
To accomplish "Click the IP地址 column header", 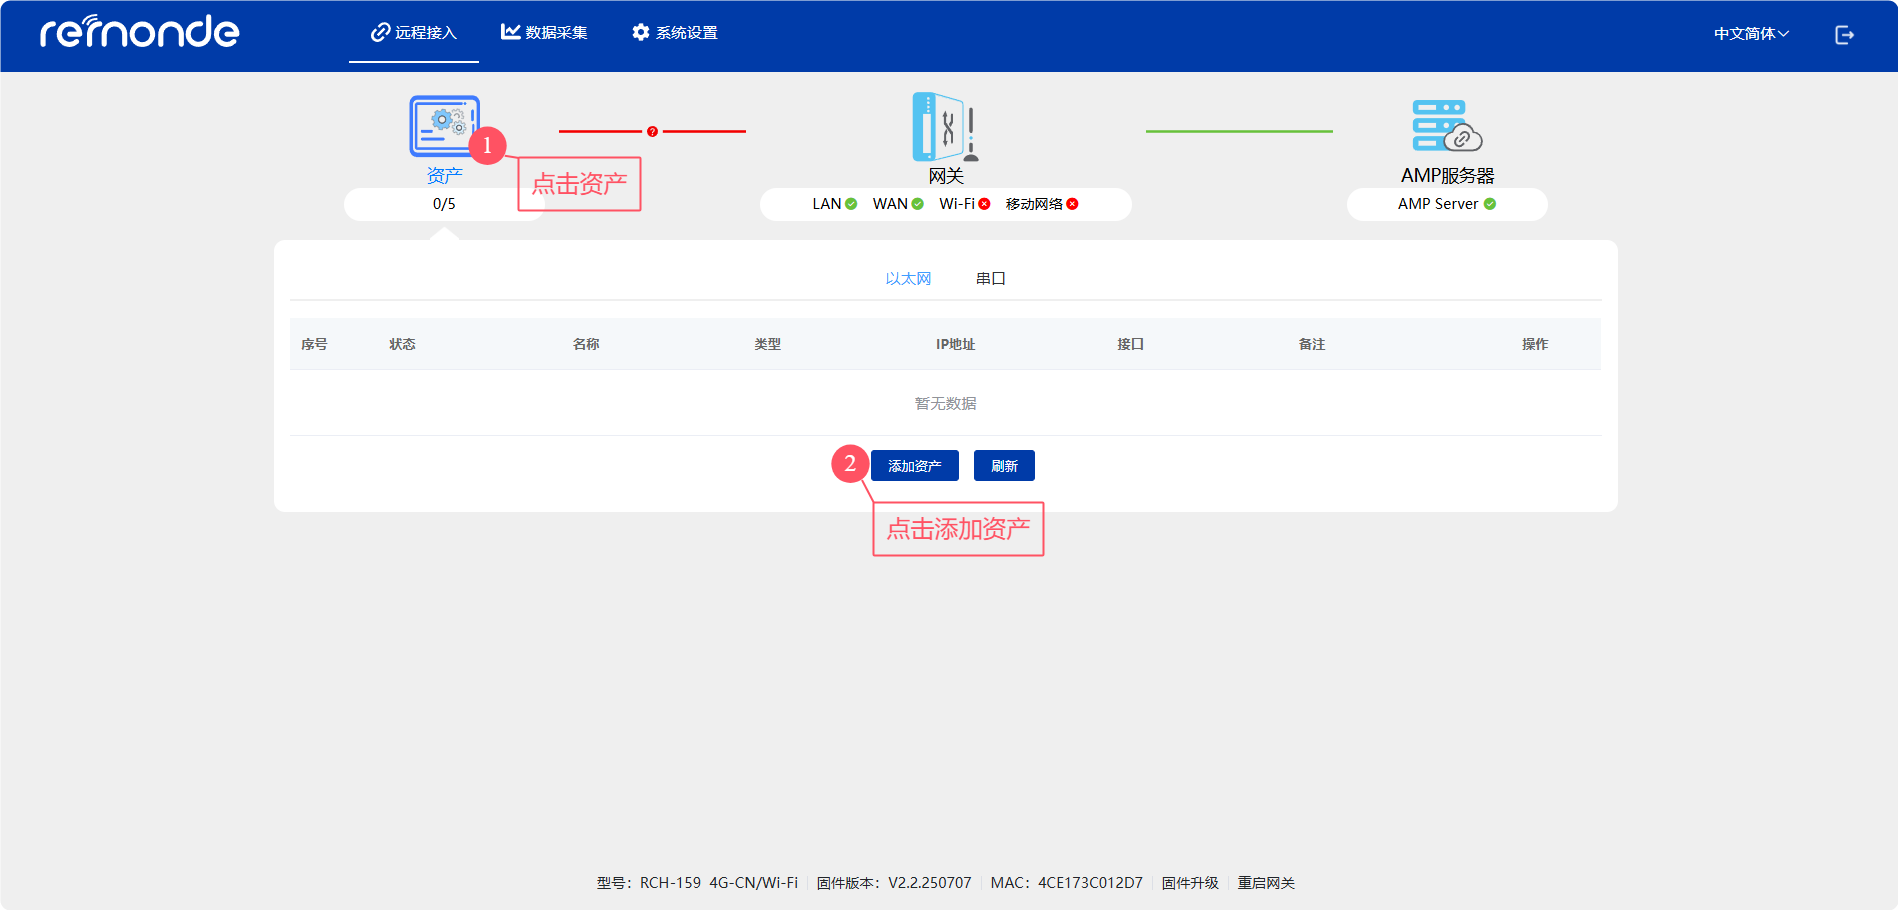I will (955, 344).
